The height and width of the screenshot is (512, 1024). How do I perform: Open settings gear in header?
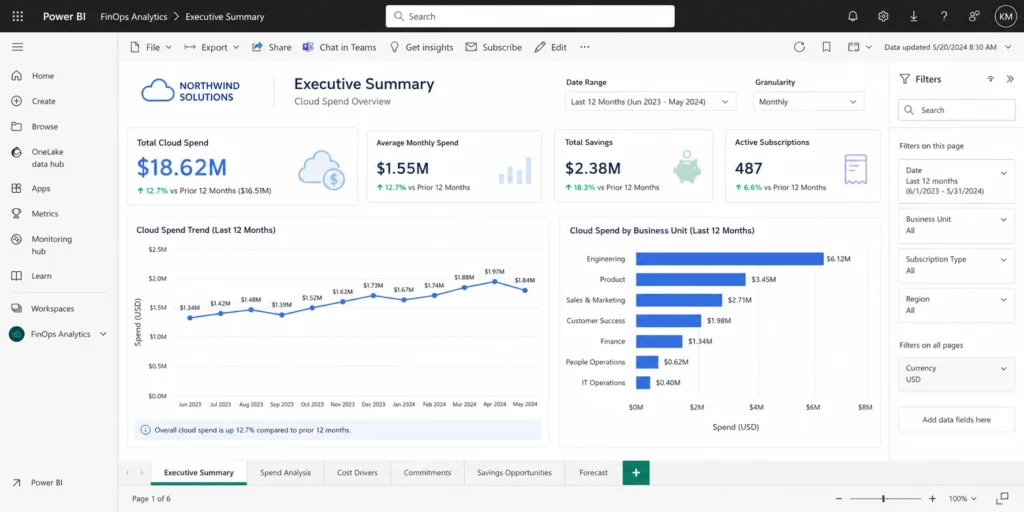click(x=883, y=16)
